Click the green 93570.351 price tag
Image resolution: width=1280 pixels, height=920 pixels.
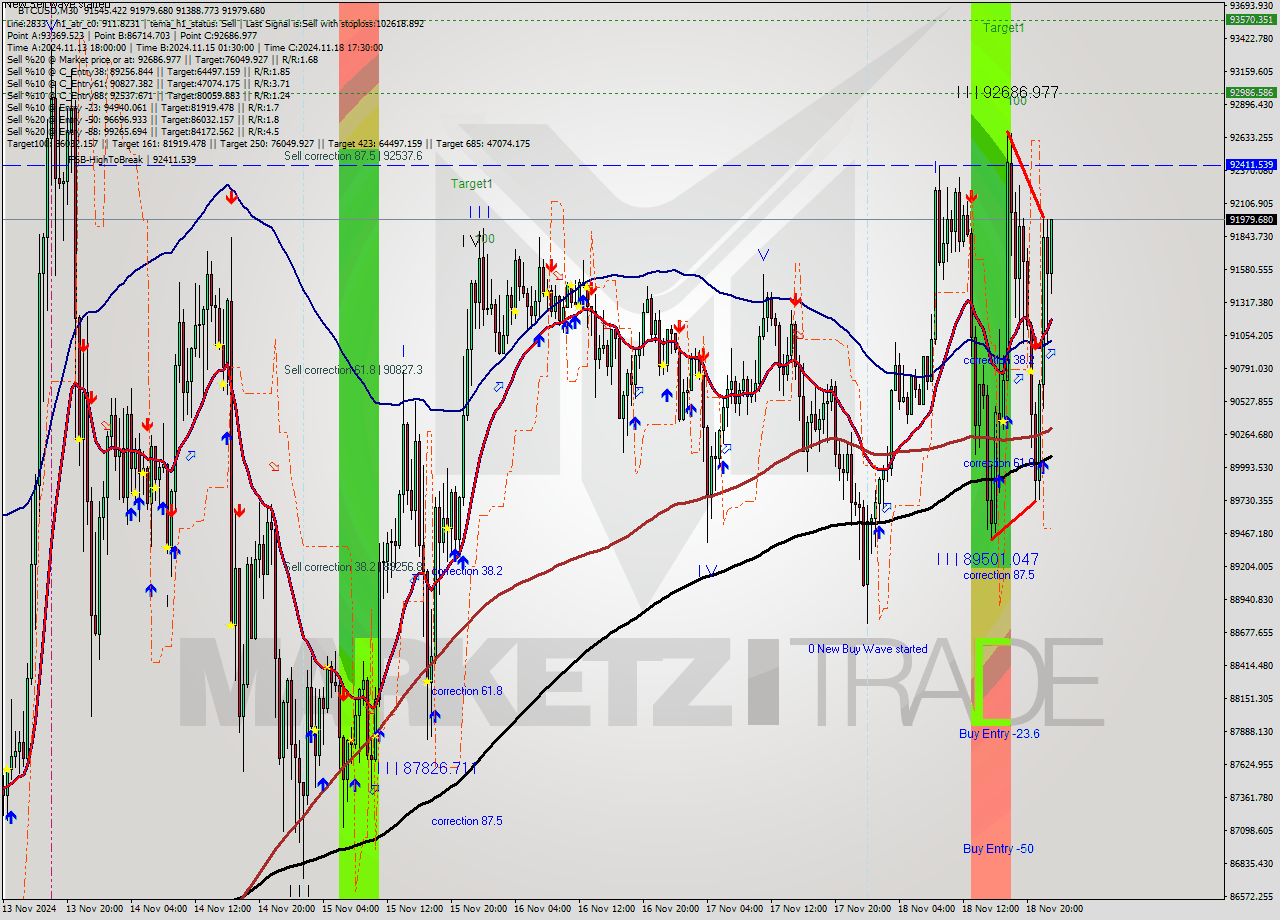pos(1251,19)
